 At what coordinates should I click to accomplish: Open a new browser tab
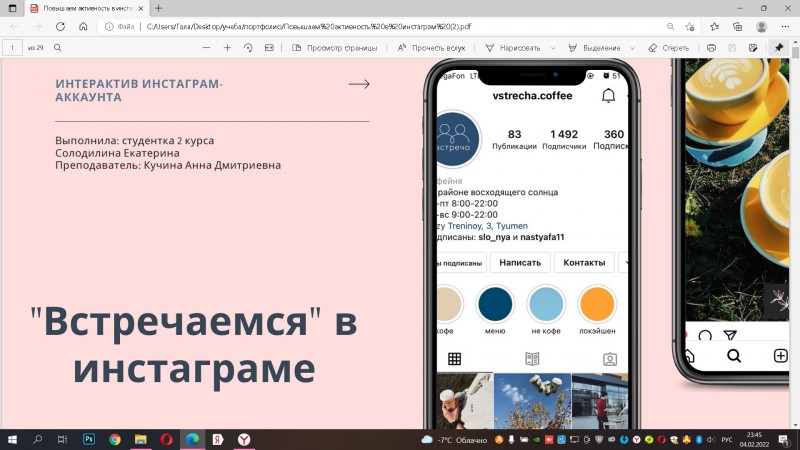159,8
